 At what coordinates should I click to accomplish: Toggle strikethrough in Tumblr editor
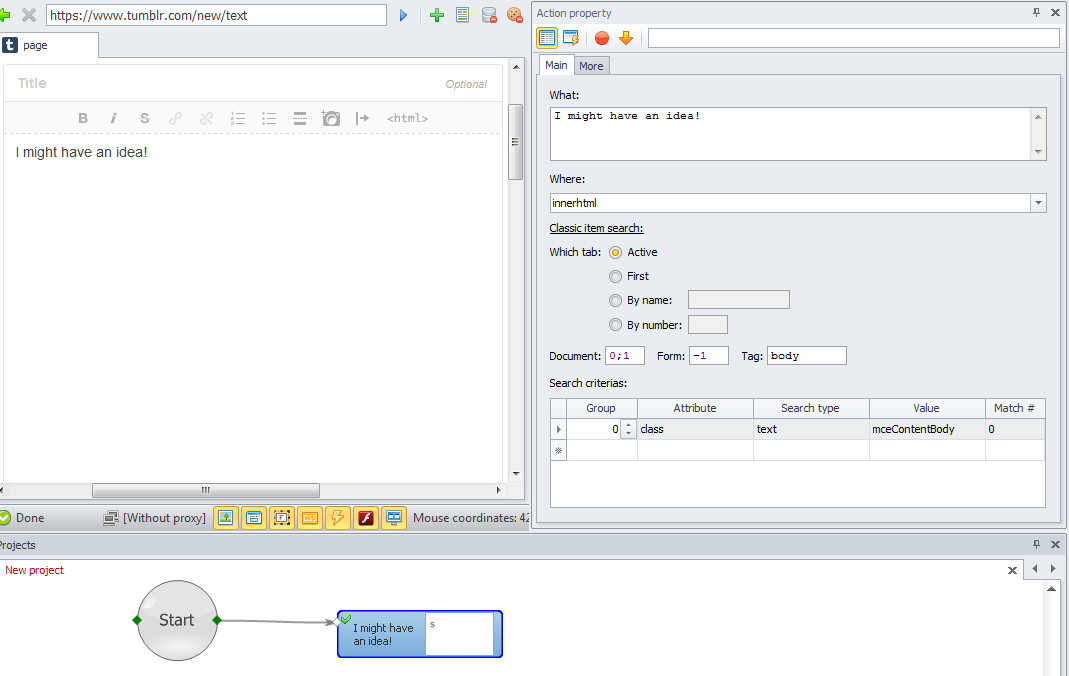(x=144, y=118)
